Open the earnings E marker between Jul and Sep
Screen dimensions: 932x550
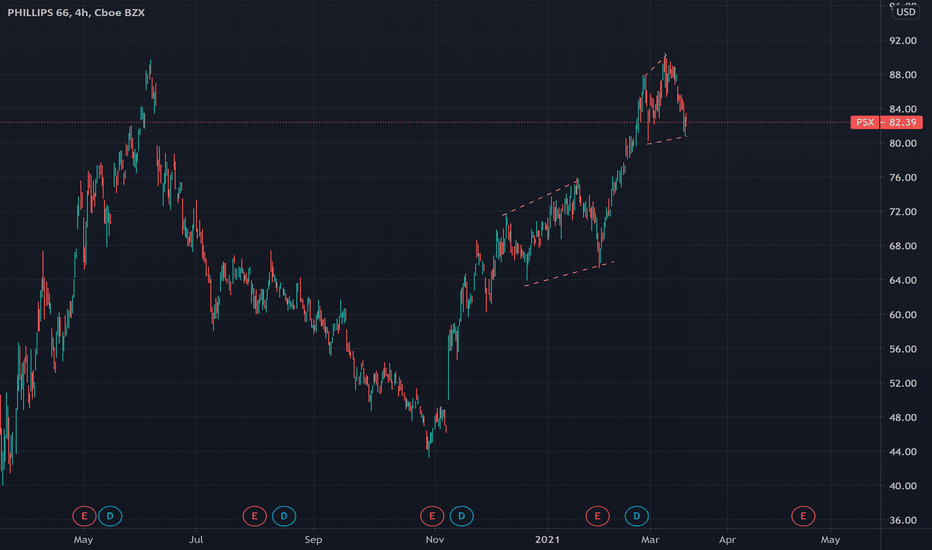pos(254,516)
